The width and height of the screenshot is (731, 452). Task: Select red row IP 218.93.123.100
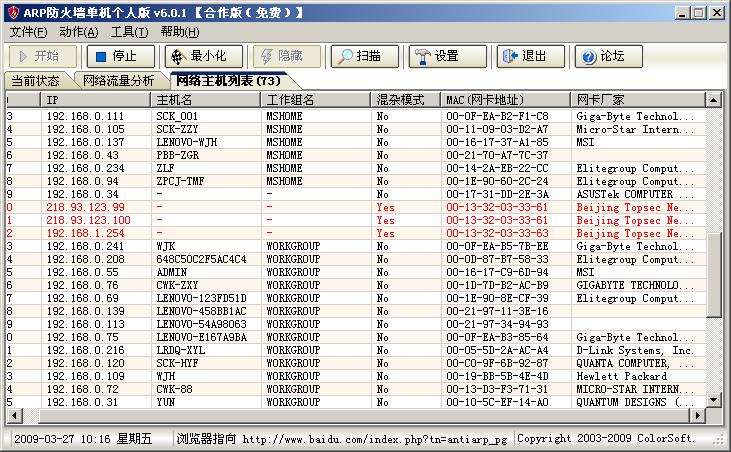(356, 220)
